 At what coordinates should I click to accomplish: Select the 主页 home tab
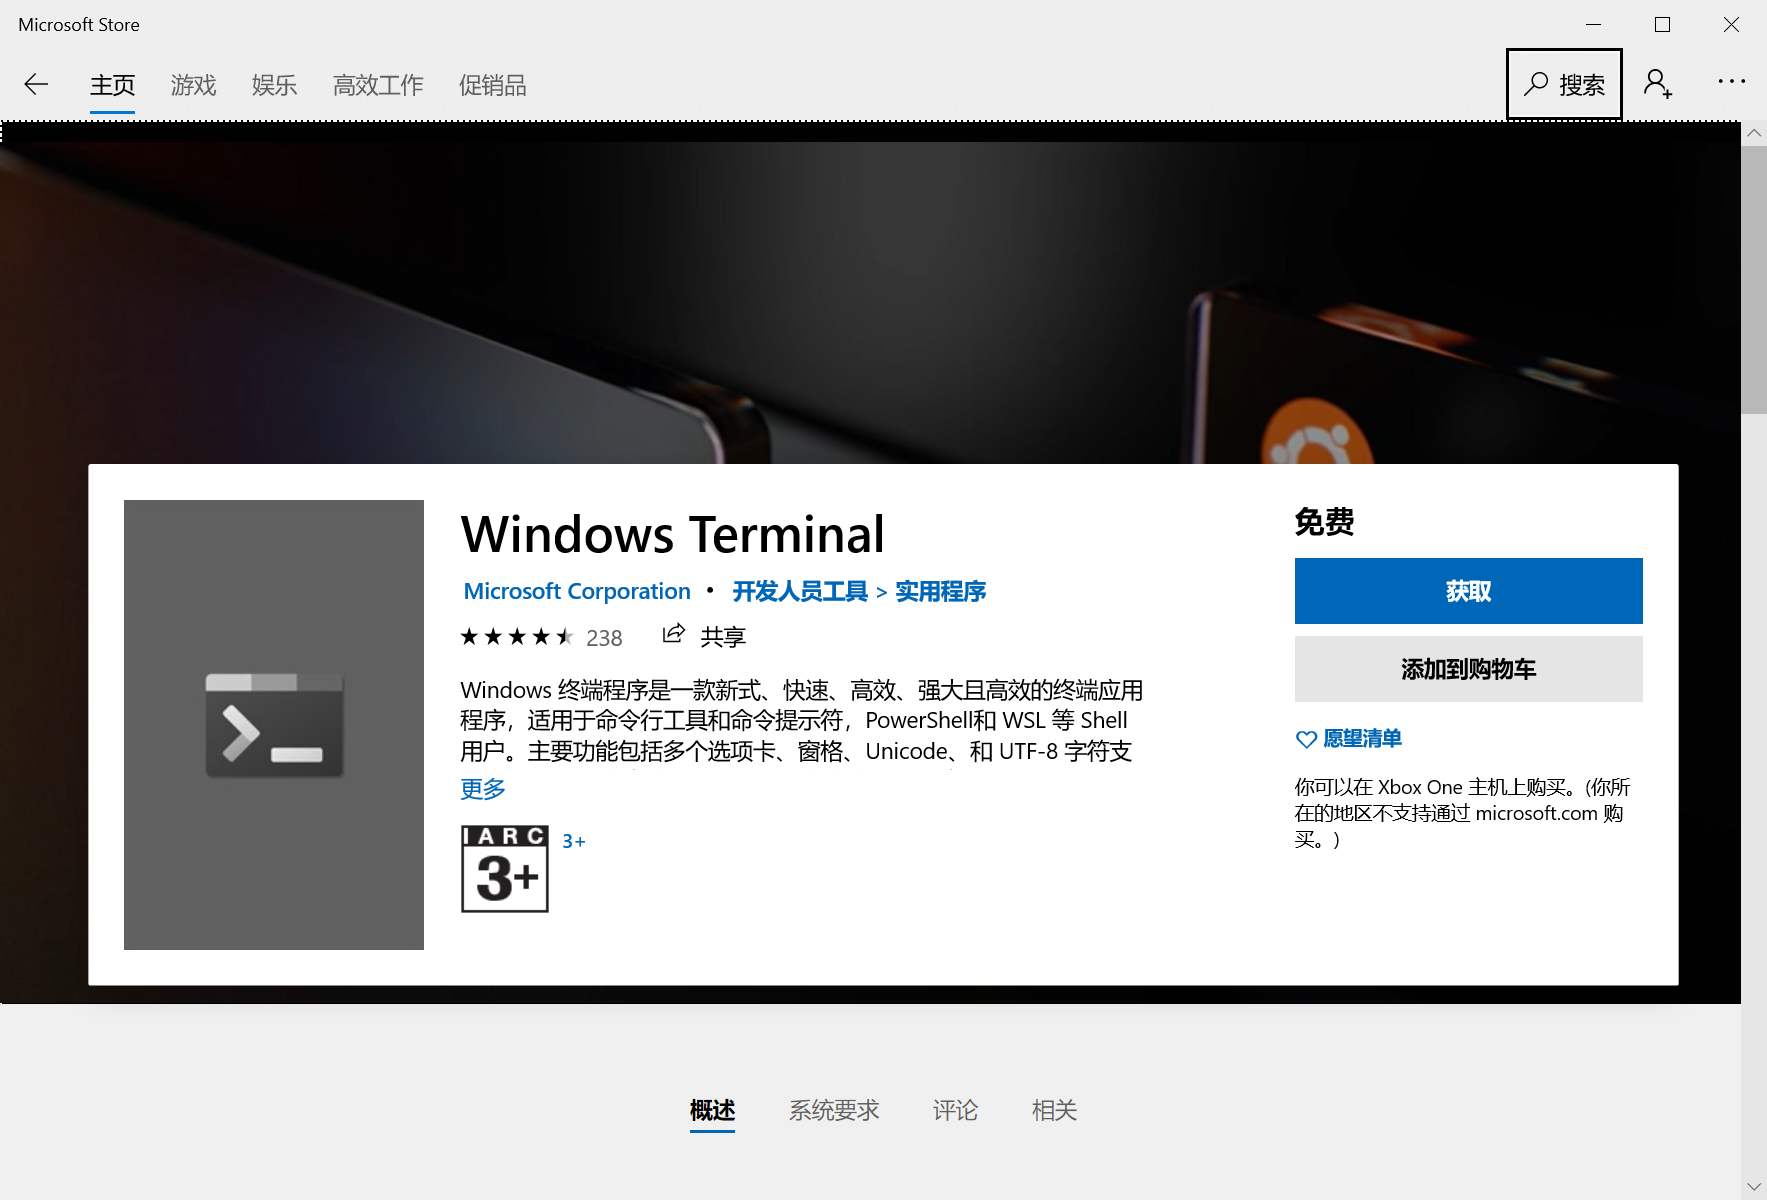pyautogui.click(x=112, y=86)
